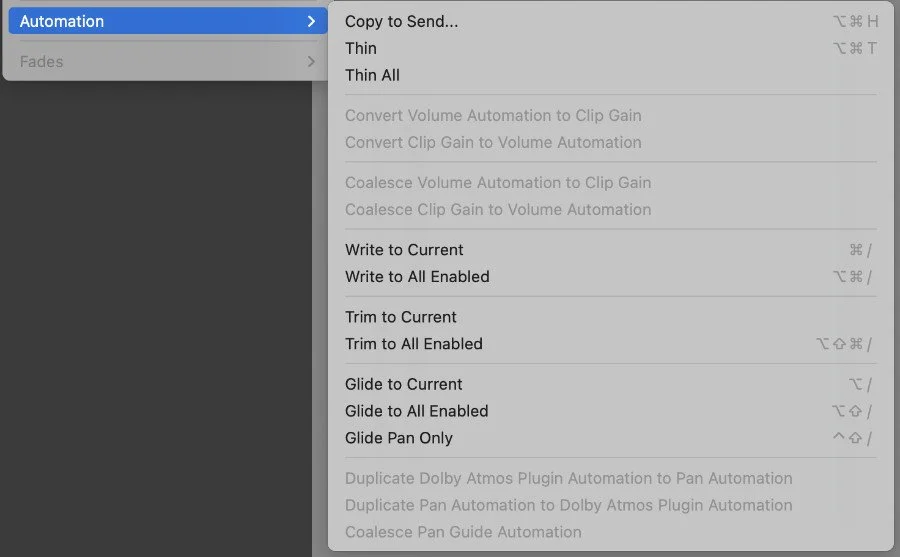The height and width of the screenshot is (557, 900).
Task: Choose Convert Volume Automation to Clip Gain
Action: (x=611, y=115)
